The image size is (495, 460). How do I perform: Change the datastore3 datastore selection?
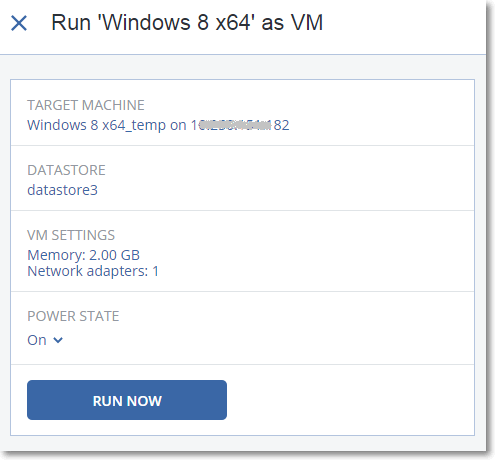pyautogui.click(x=62, y=190)
